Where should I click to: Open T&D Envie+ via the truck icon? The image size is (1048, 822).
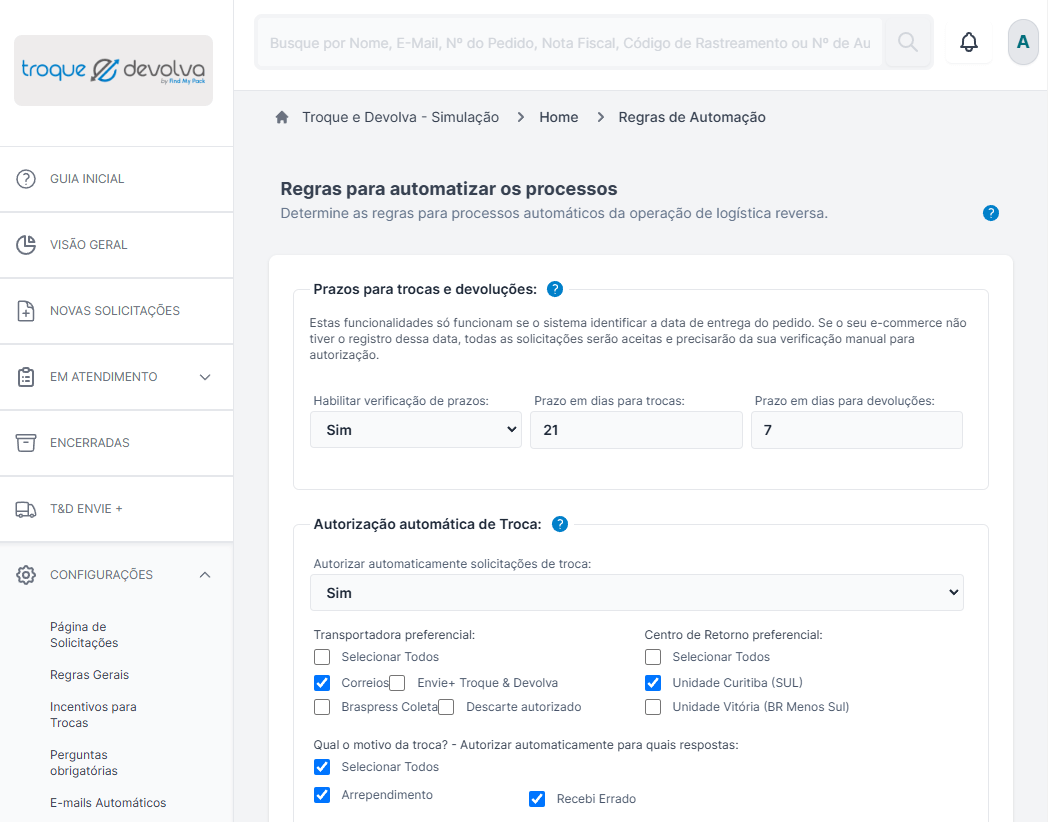tap(25, 508)
